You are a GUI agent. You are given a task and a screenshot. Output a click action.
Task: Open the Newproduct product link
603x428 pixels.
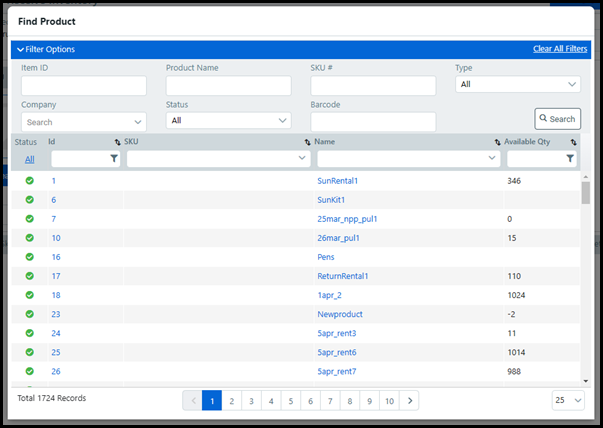[338, 314]
